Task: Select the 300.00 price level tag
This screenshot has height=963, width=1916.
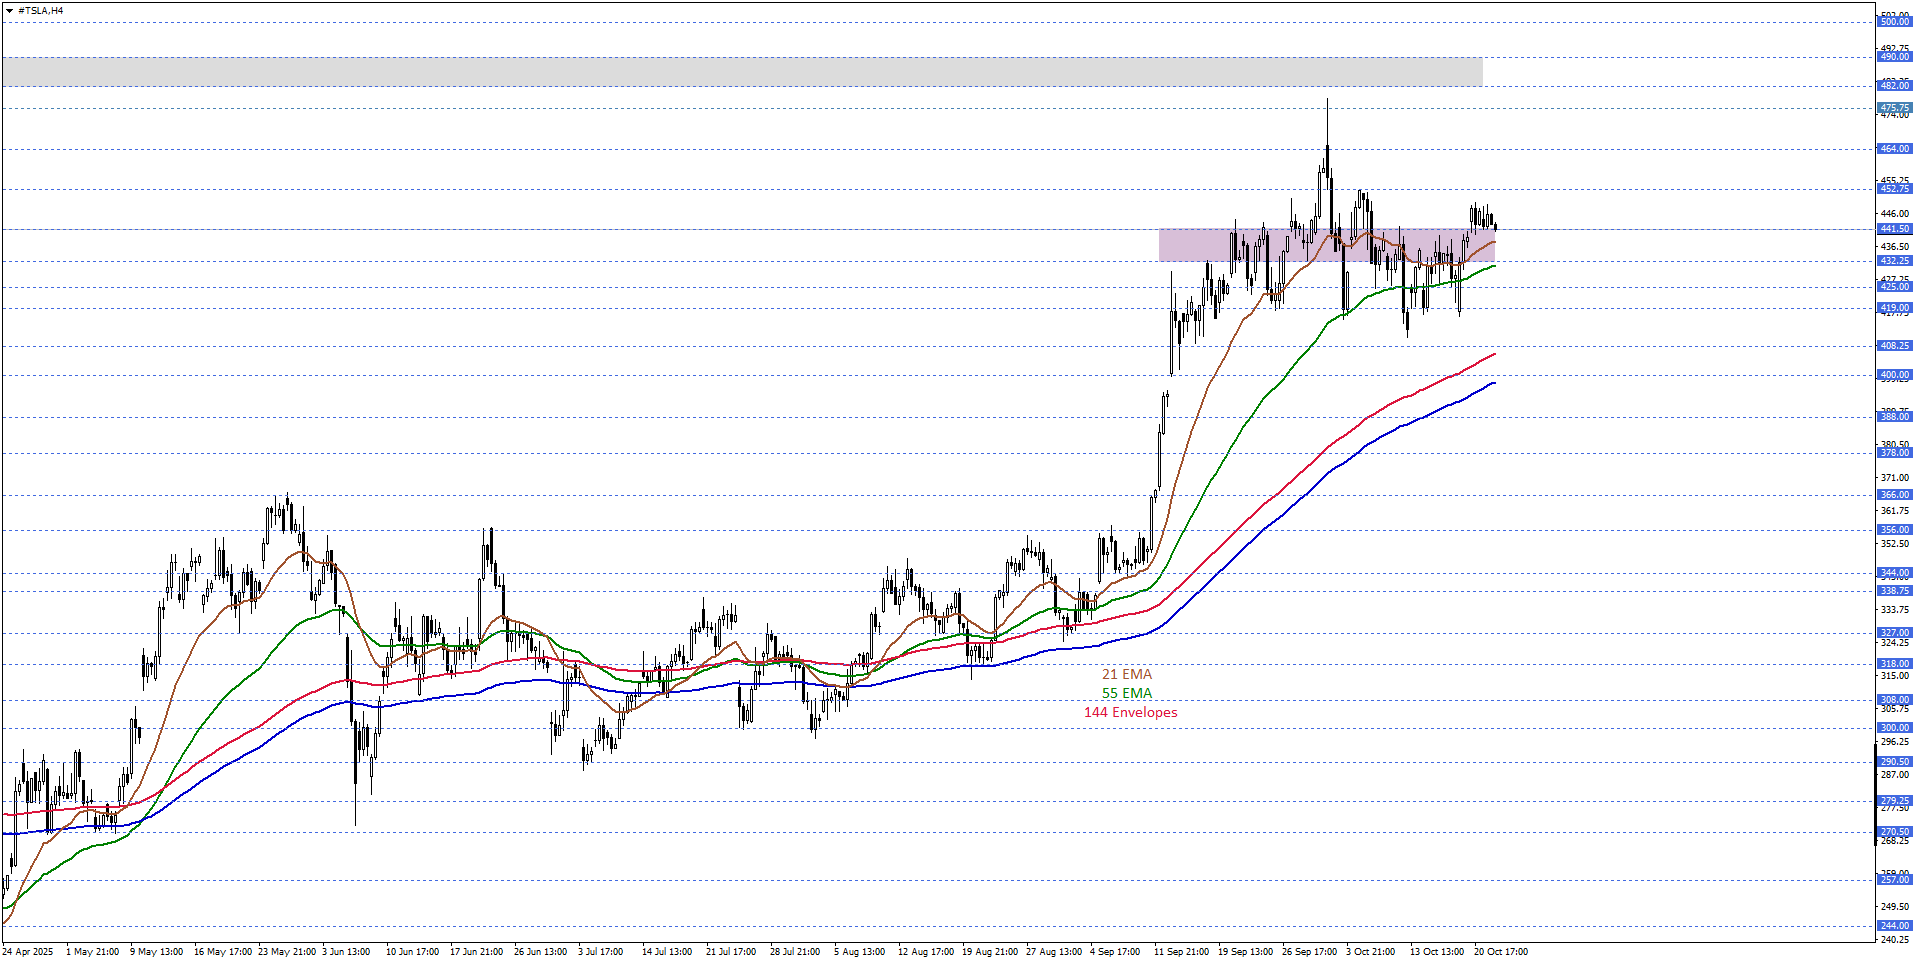Action: coord(1894,728)
